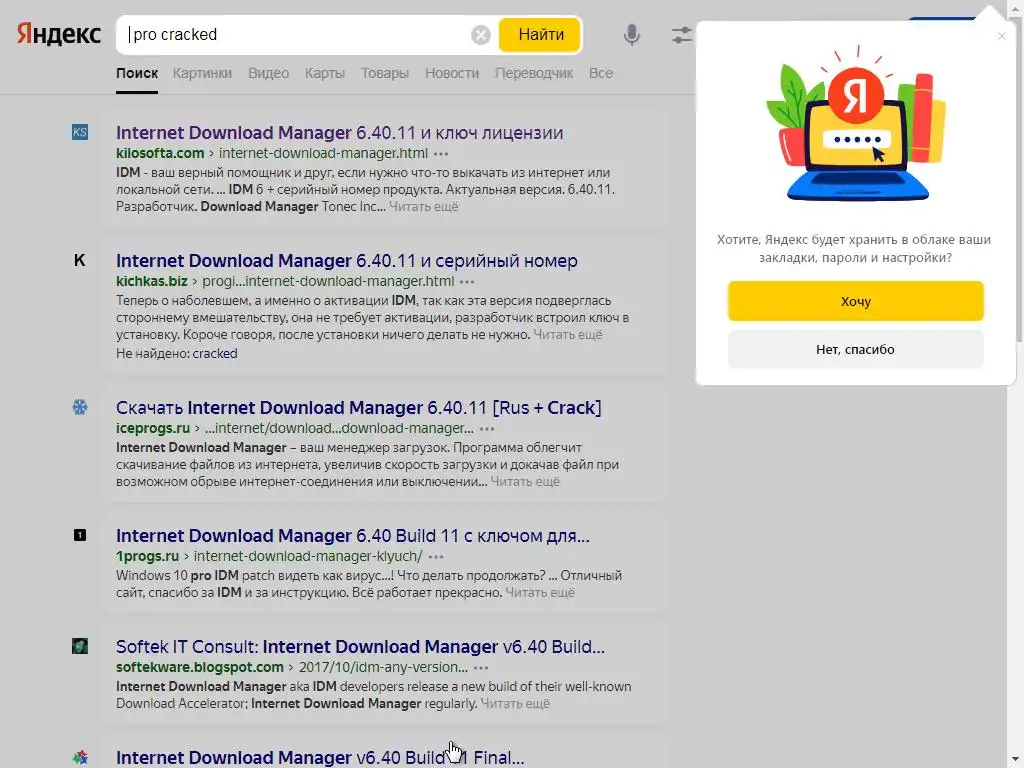Show all services via Все
The image size is (1024, 768).
[601, 73]
